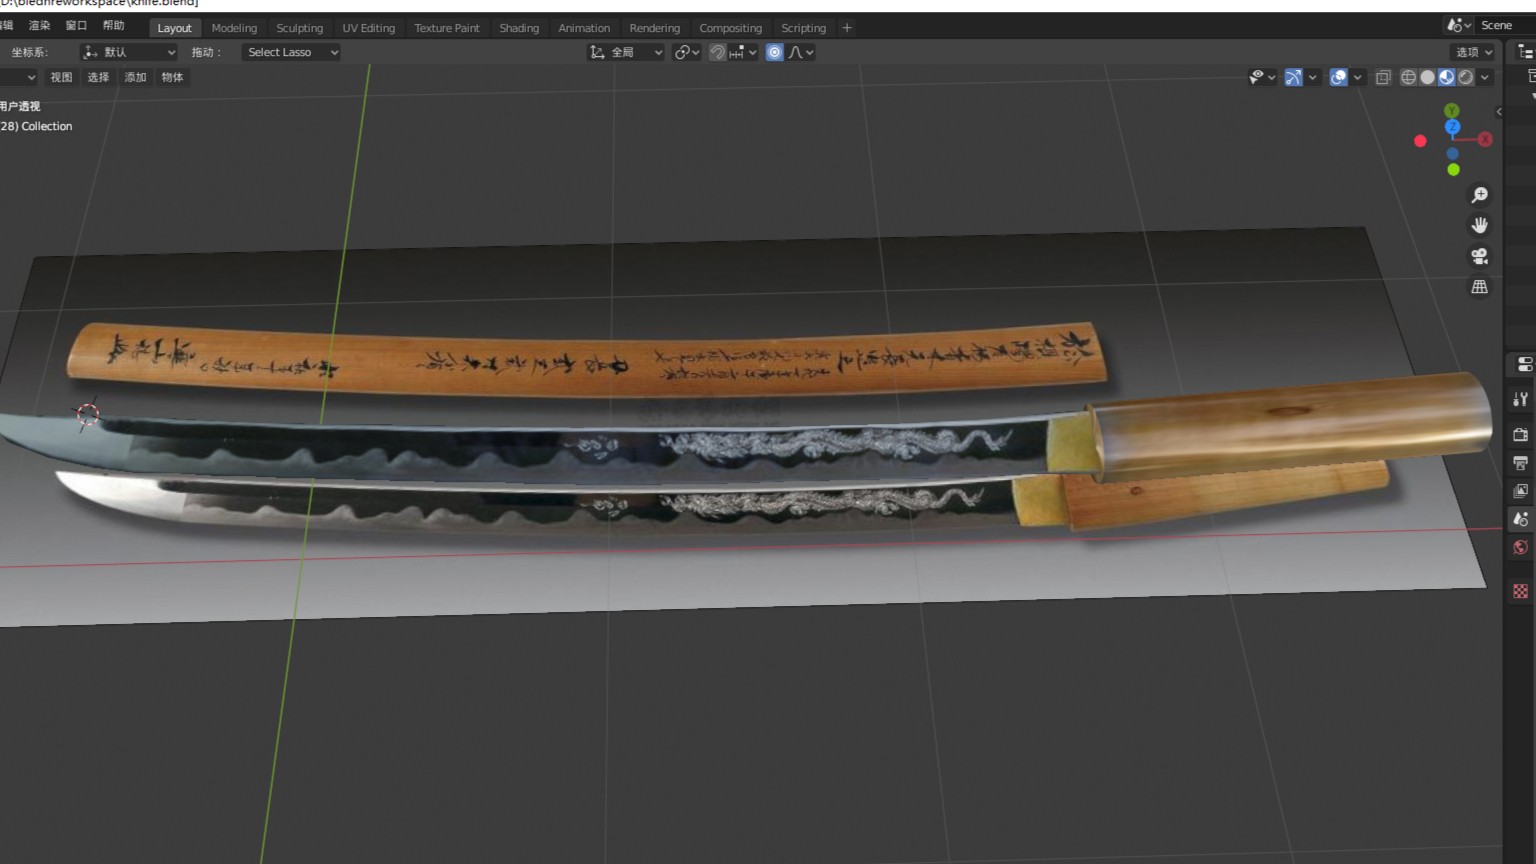This screenshot has height=864, width=1536.
Task: Open the Render properties tab icon
Action: [x=1520, y=435]
